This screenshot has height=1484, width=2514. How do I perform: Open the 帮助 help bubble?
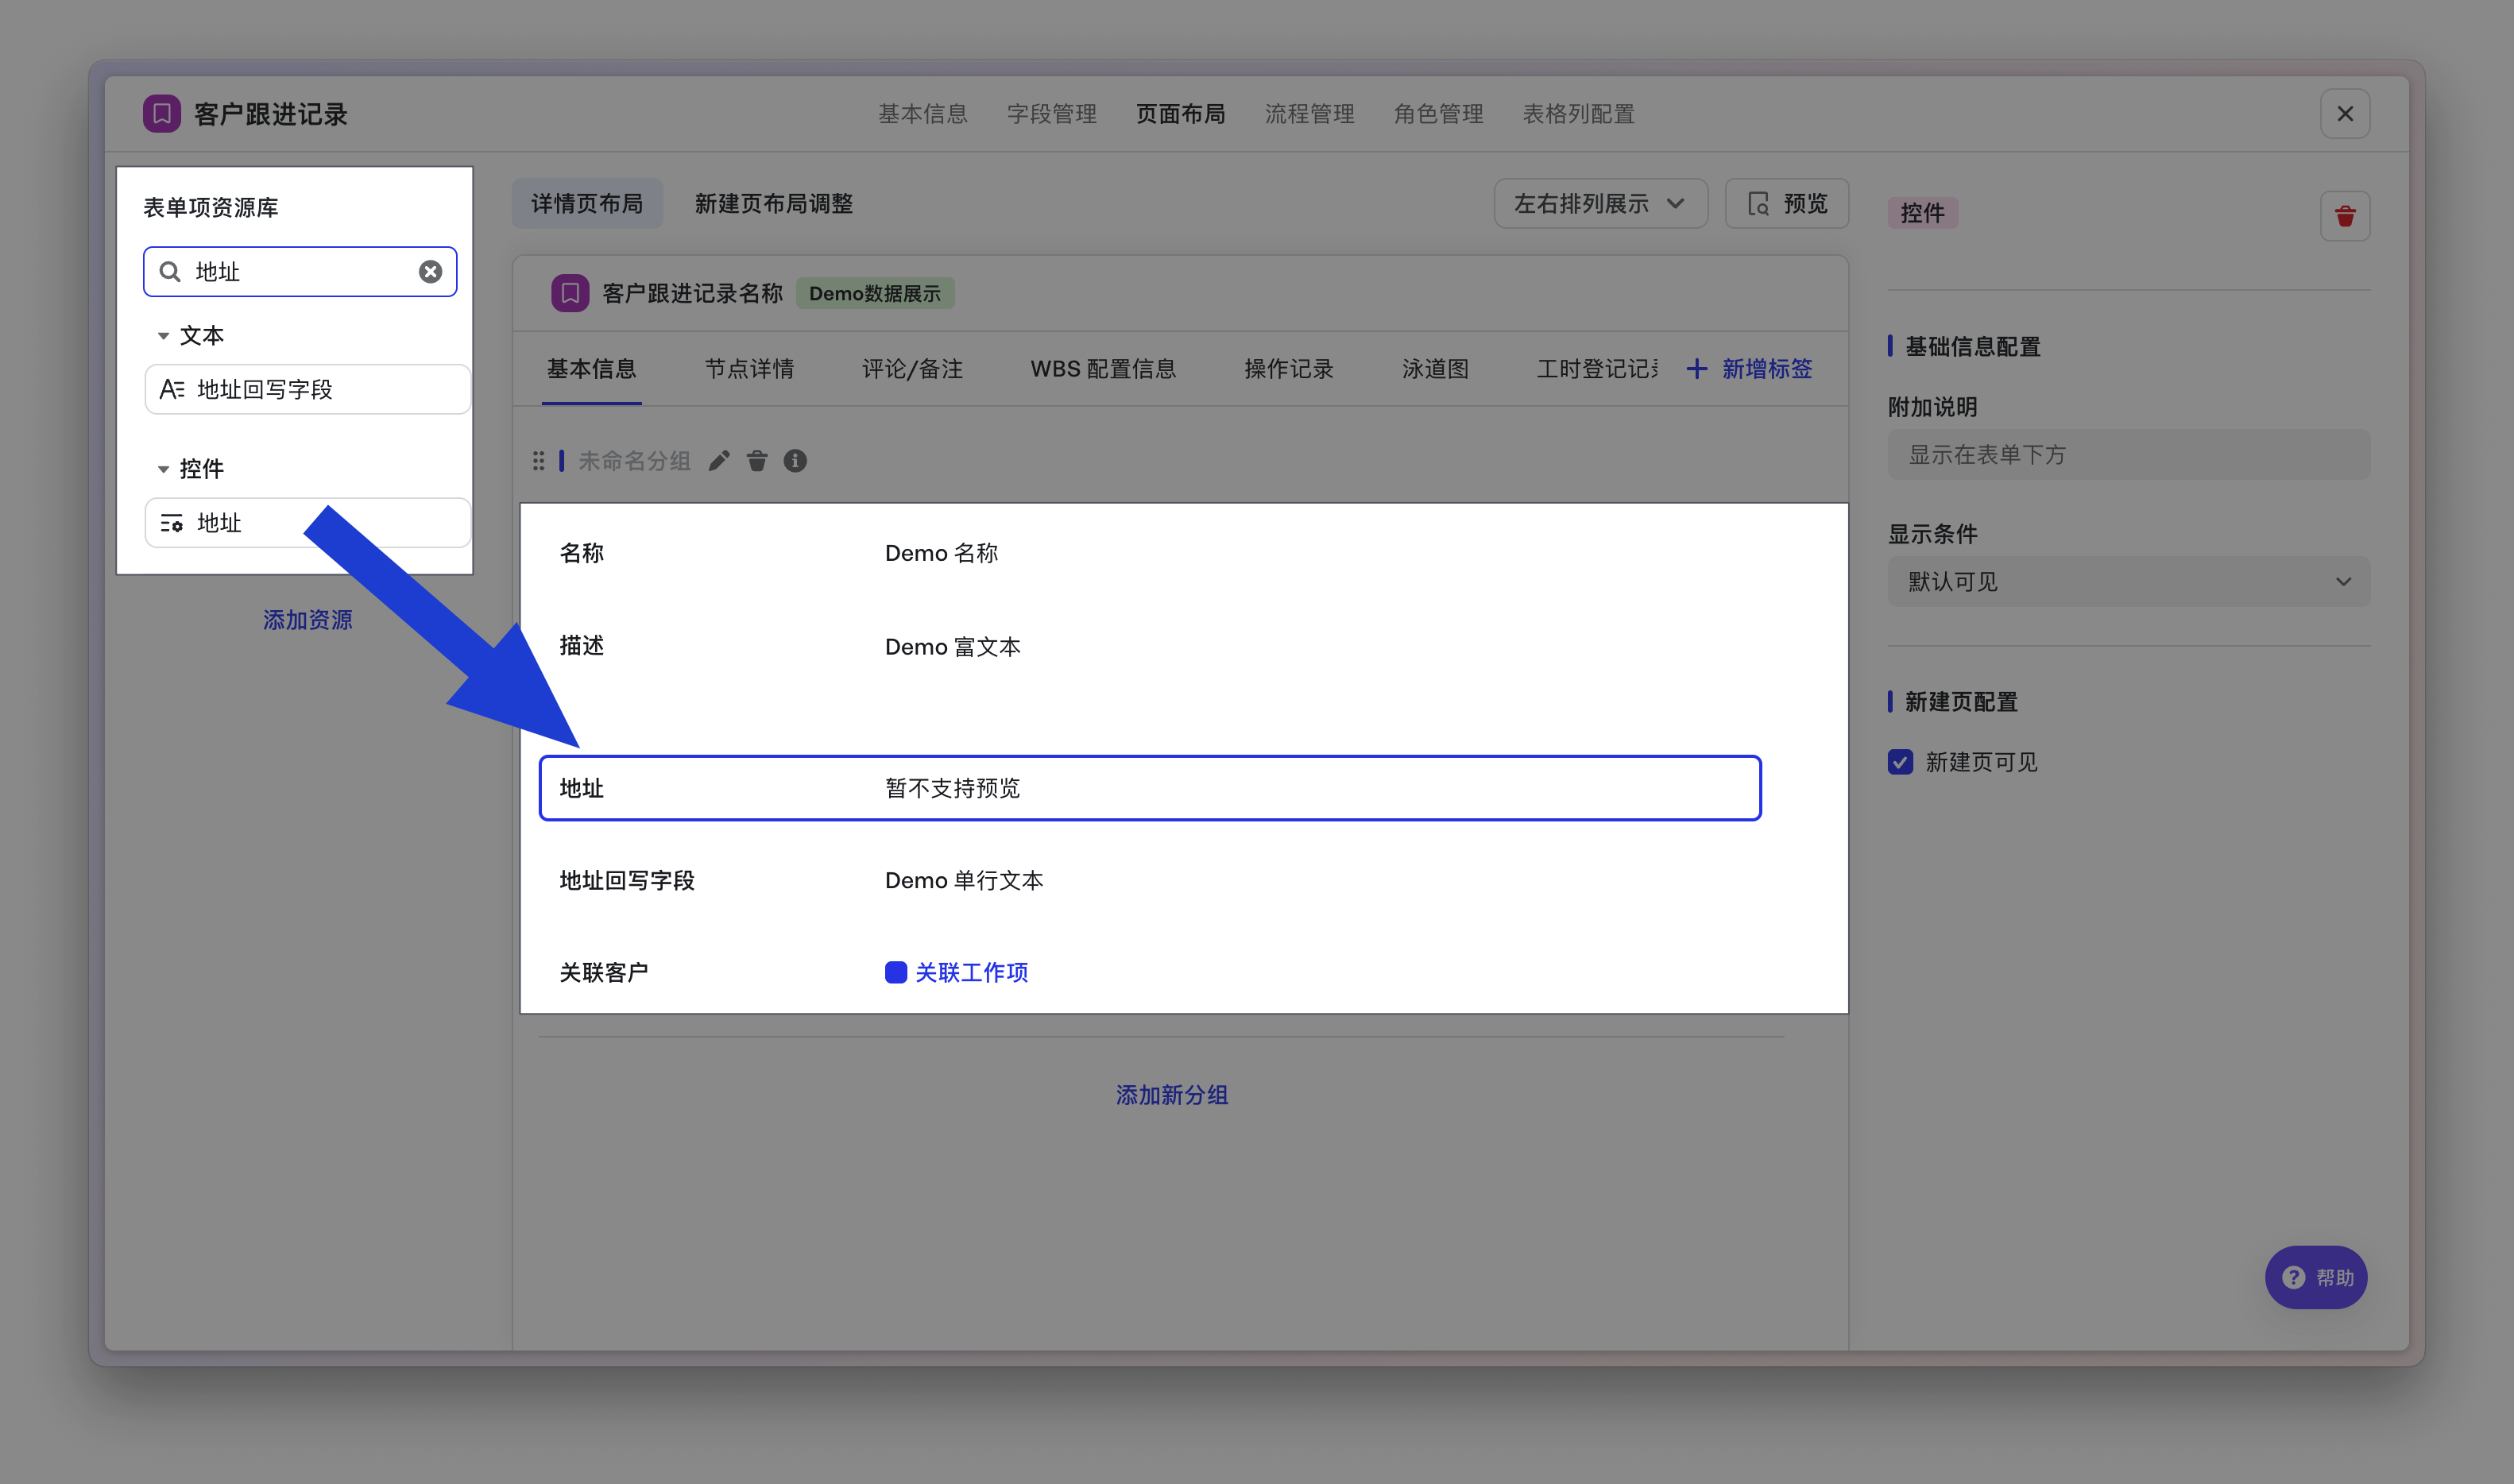[2316, 1277]
